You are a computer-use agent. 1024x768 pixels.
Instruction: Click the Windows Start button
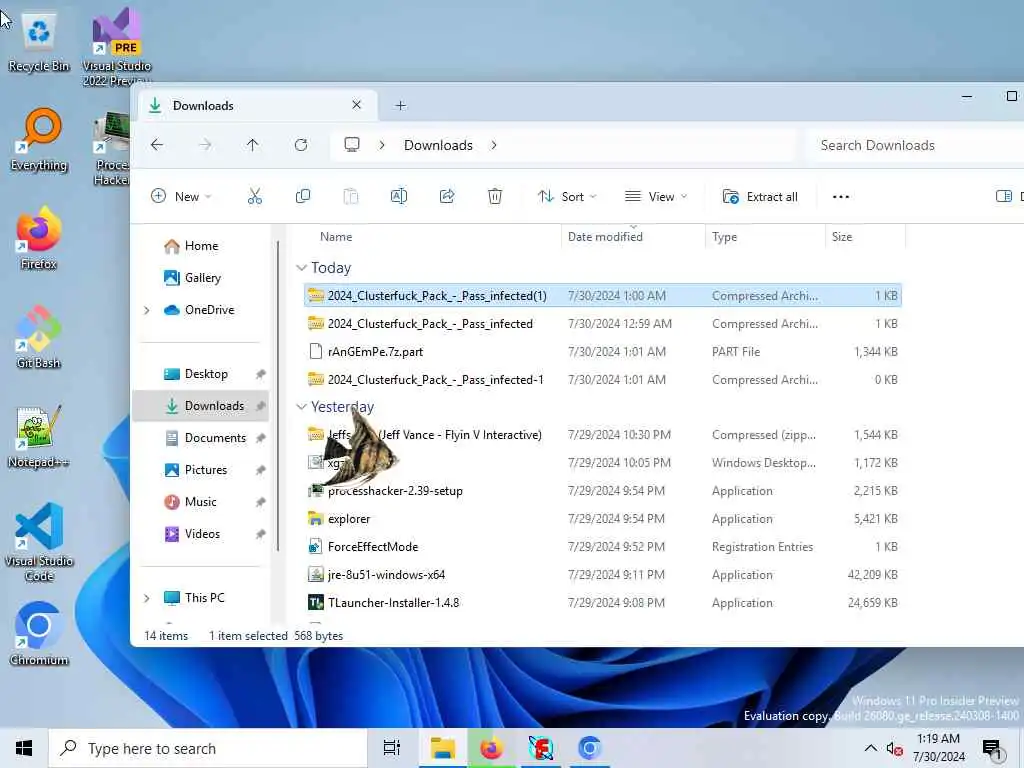pyautogui.click(x=24, y=748)
